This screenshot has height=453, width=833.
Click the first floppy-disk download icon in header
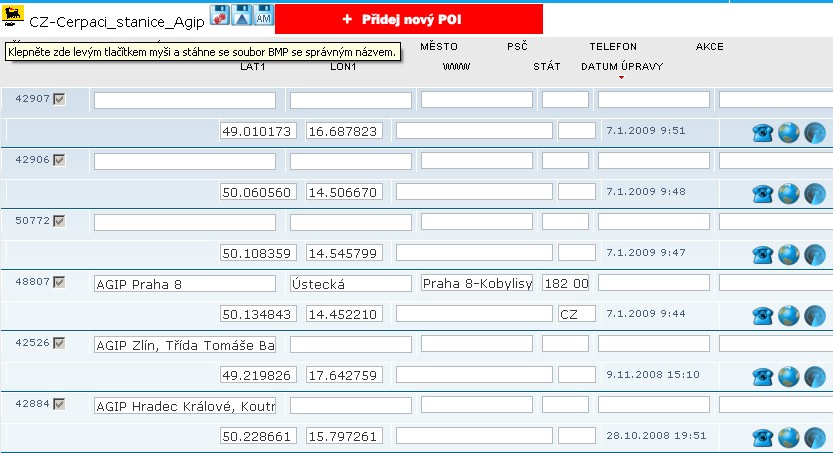point(217,14)
